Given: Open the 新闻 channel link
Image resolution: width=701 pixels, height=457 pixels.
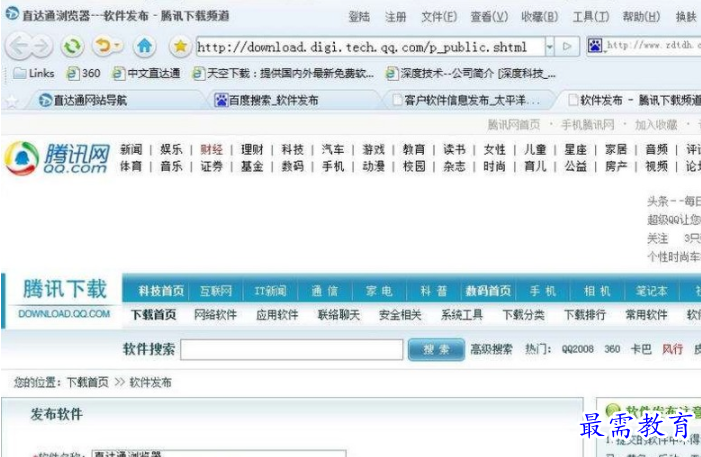Looking at the screenshot, I should pos(131,149).
